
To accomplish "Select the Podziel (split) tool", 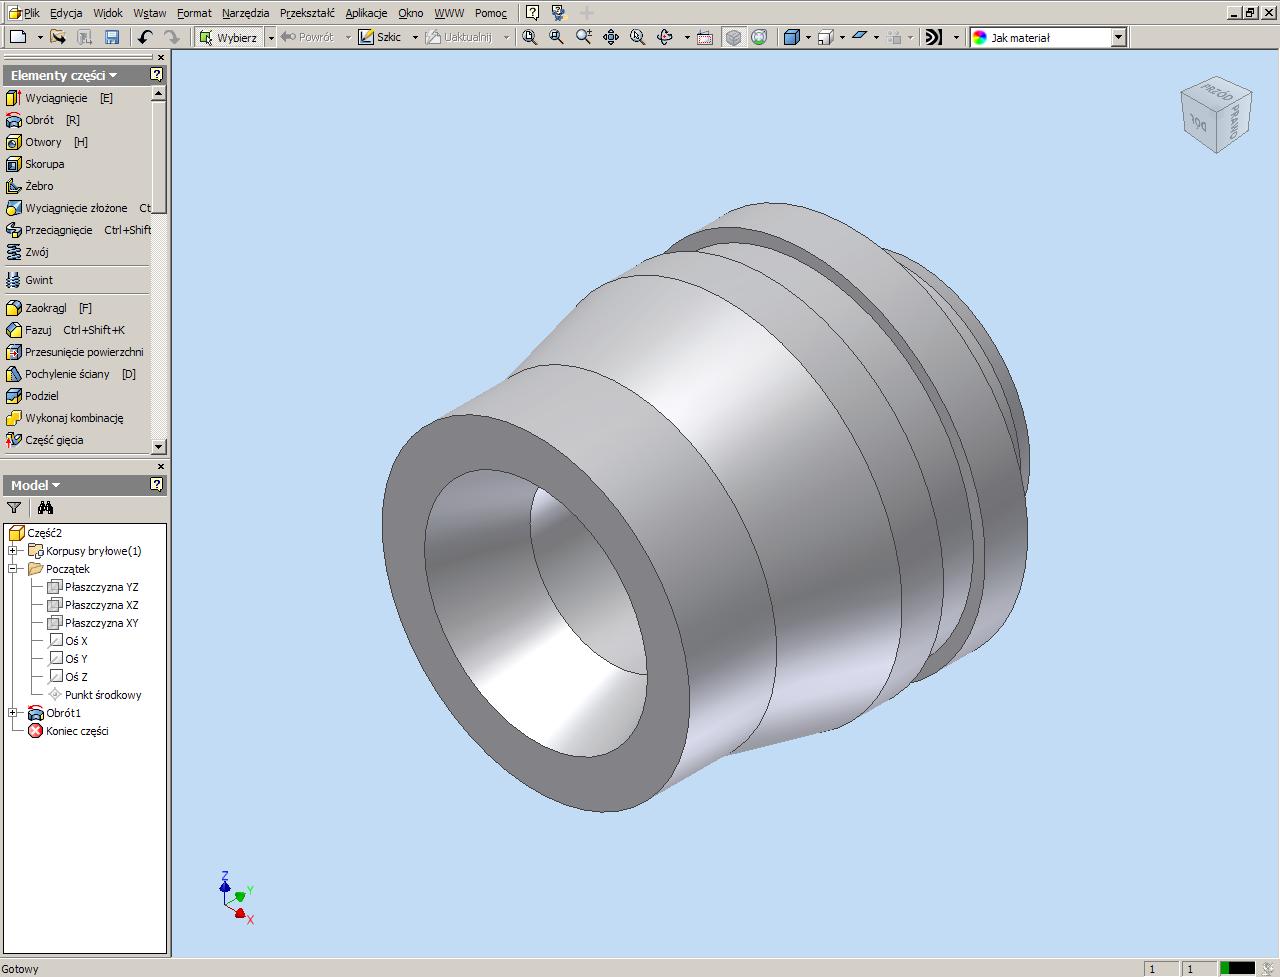I will tap(32, 396).
